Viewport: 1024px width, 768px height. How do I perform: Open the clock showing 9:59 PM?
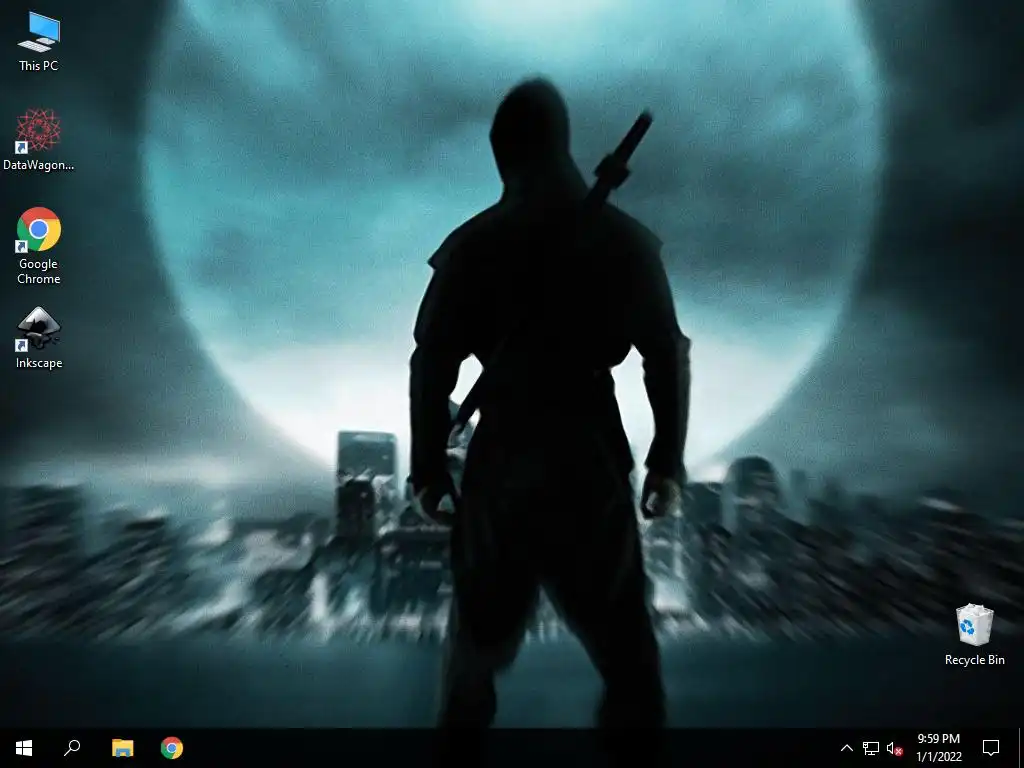click(938, 748)
